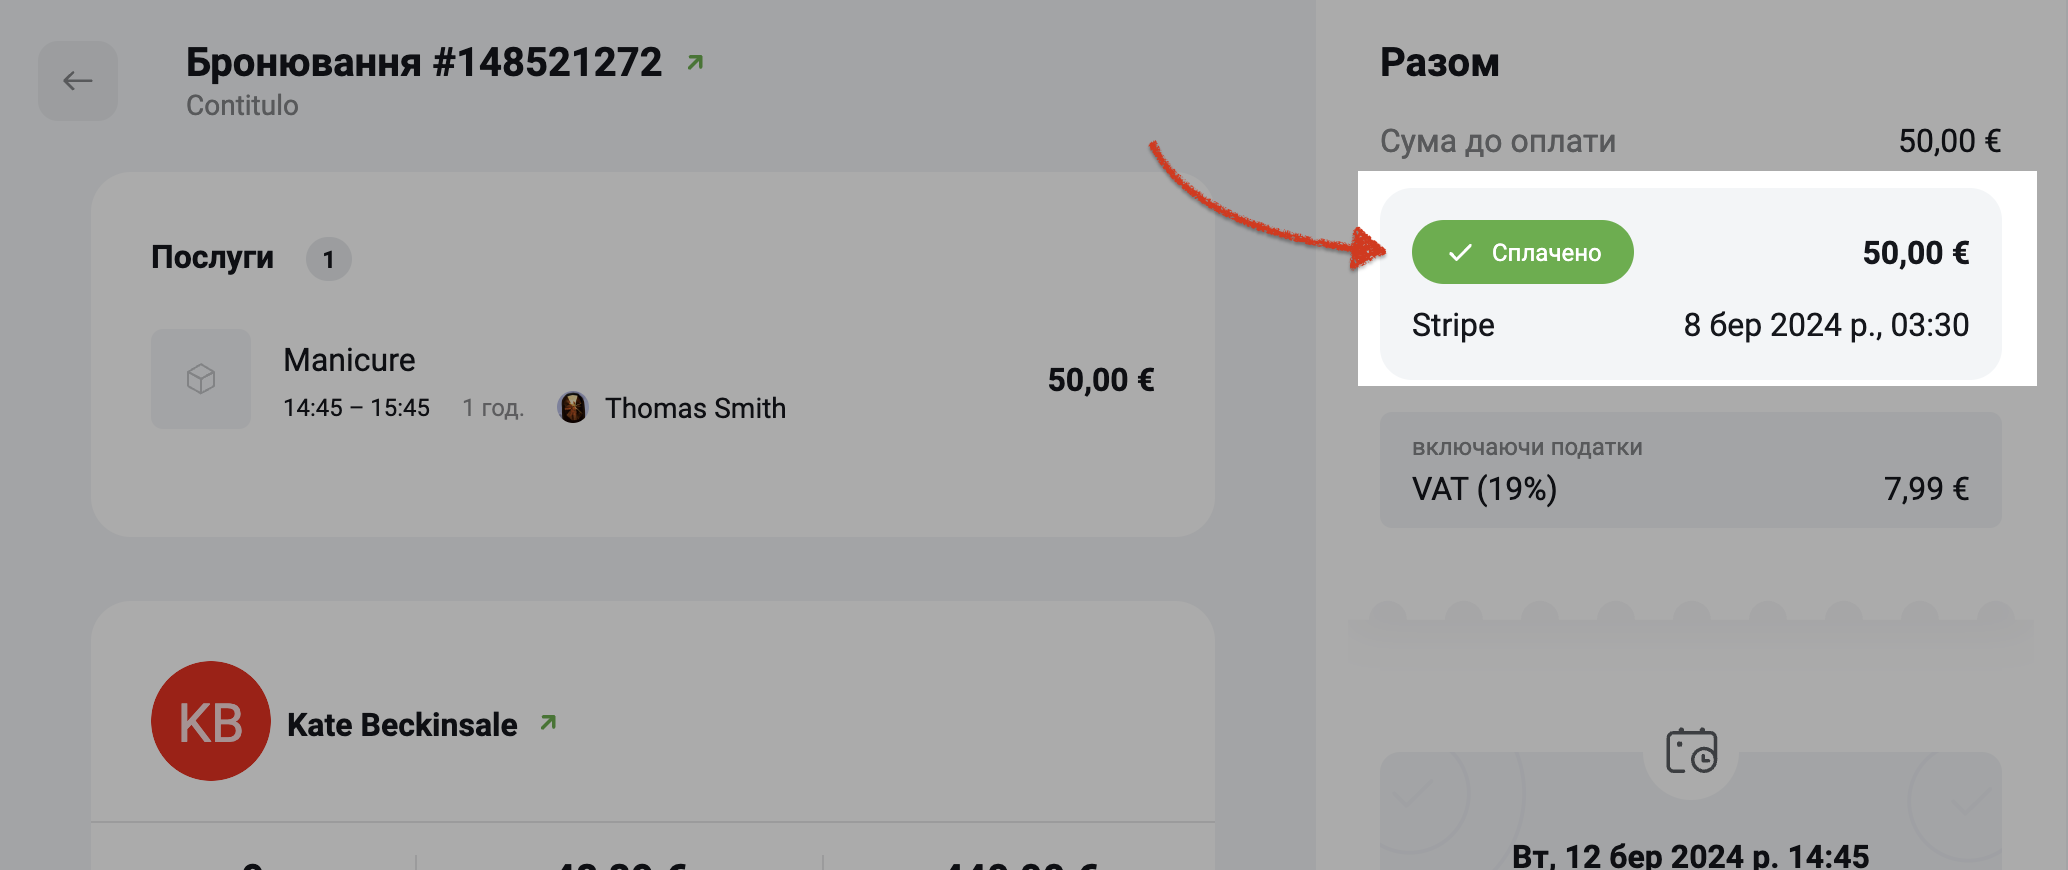Click the calendar clock icon
This screenshot has height=870, width=2068.
click(1691, 751)
